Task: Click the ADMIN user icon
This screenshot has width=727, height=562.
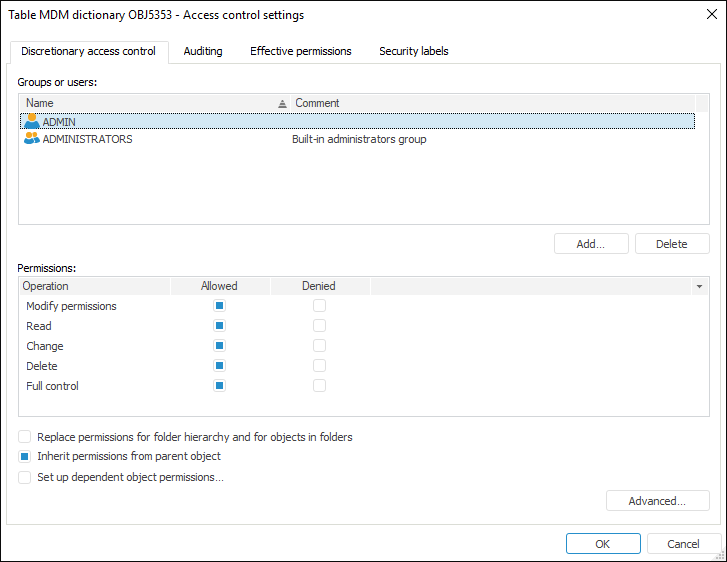Action: 32,121
